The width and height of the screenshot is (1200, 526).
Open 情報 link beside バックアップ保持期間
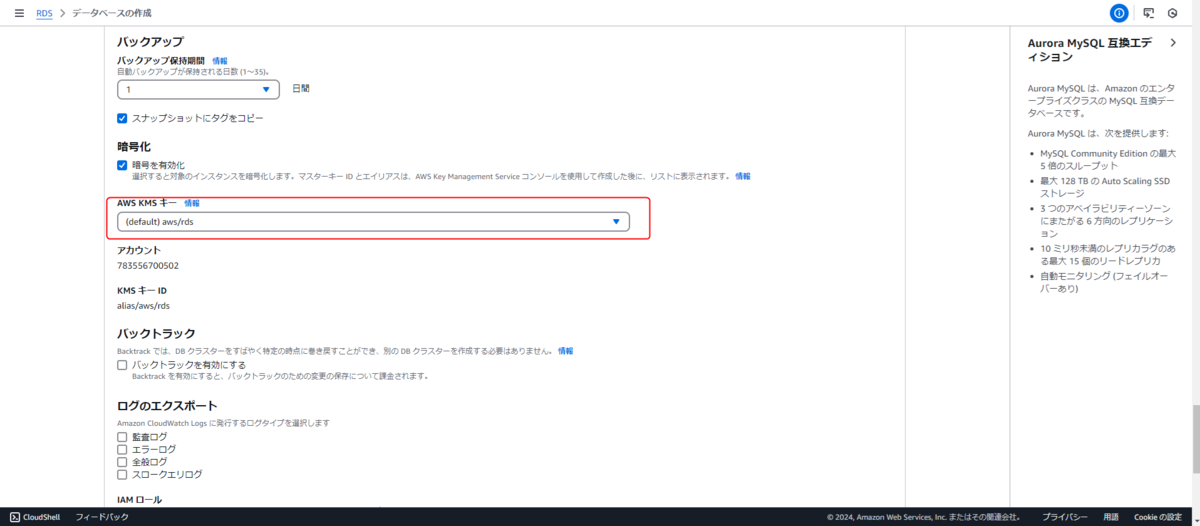(x=220, y=61)
